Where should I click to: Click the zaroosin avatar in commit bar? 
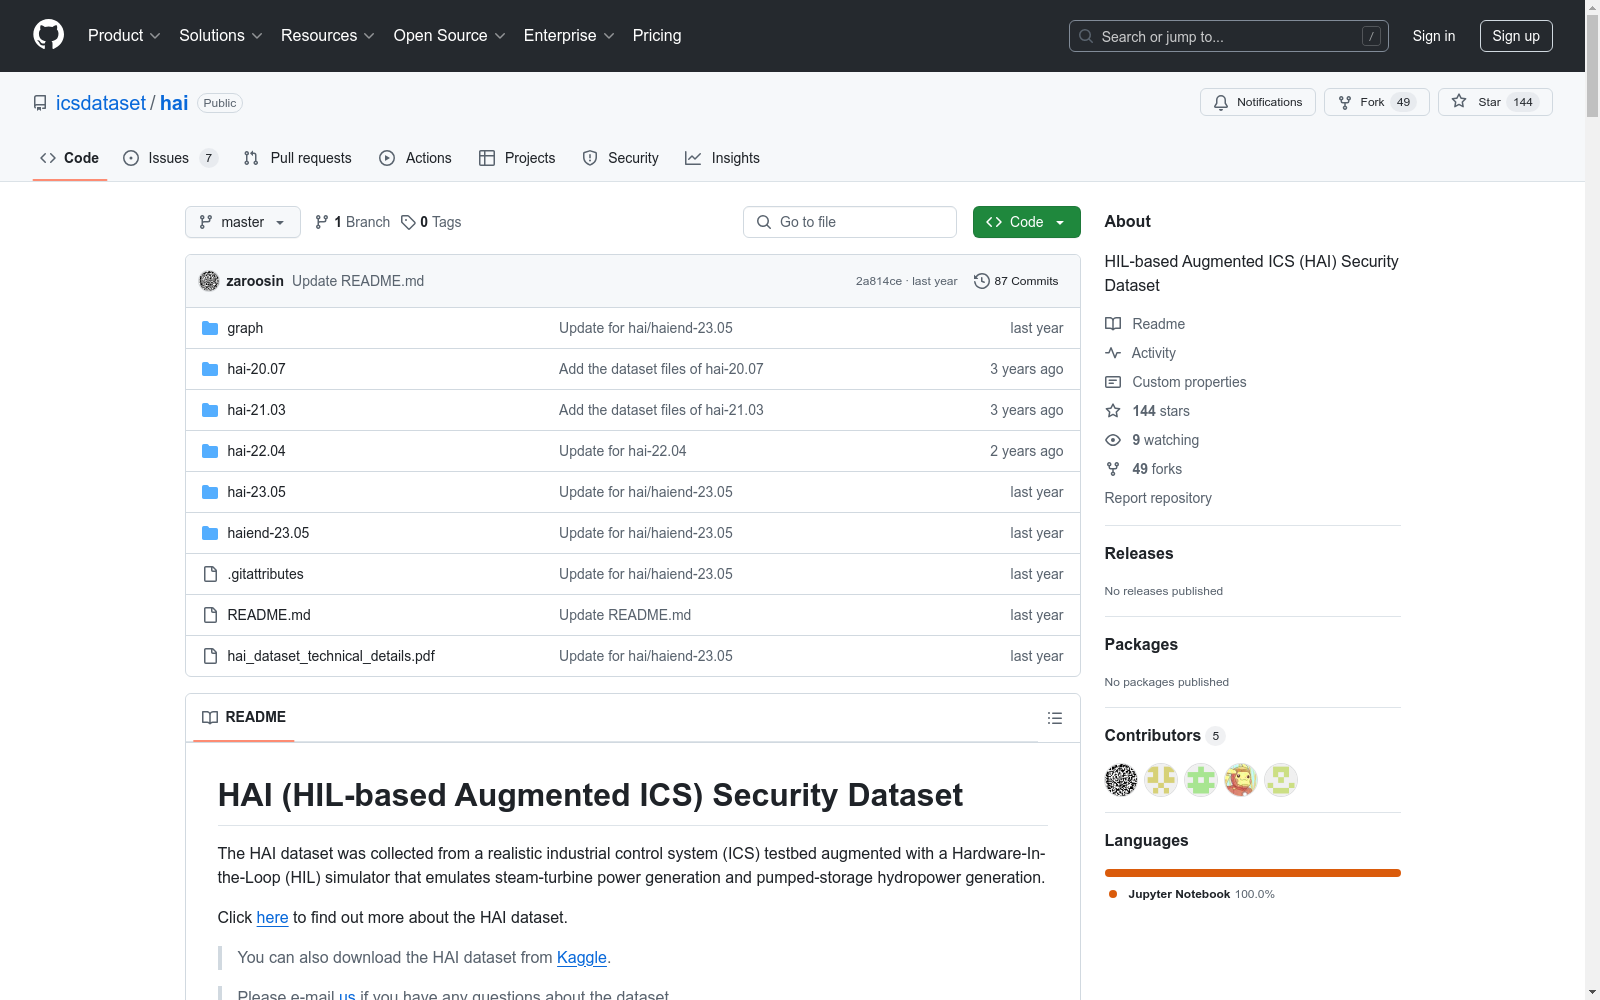[x=209, y=281]
